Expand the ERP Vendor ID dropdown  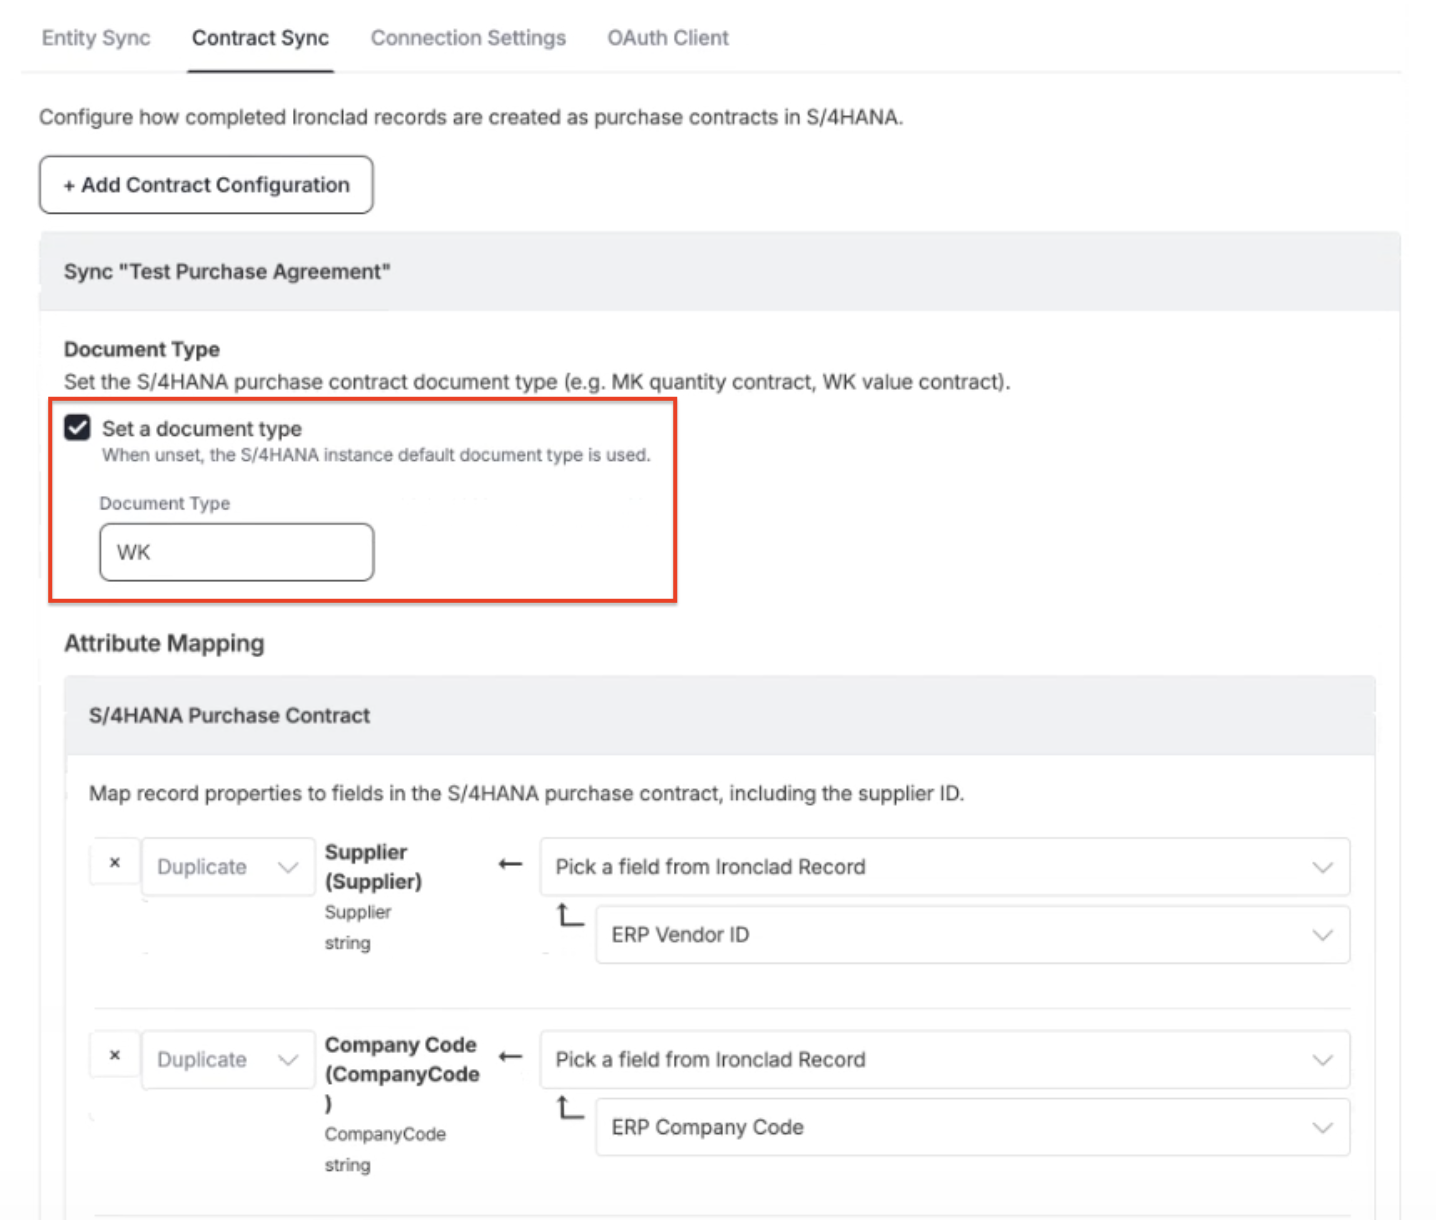pos(973,935)
